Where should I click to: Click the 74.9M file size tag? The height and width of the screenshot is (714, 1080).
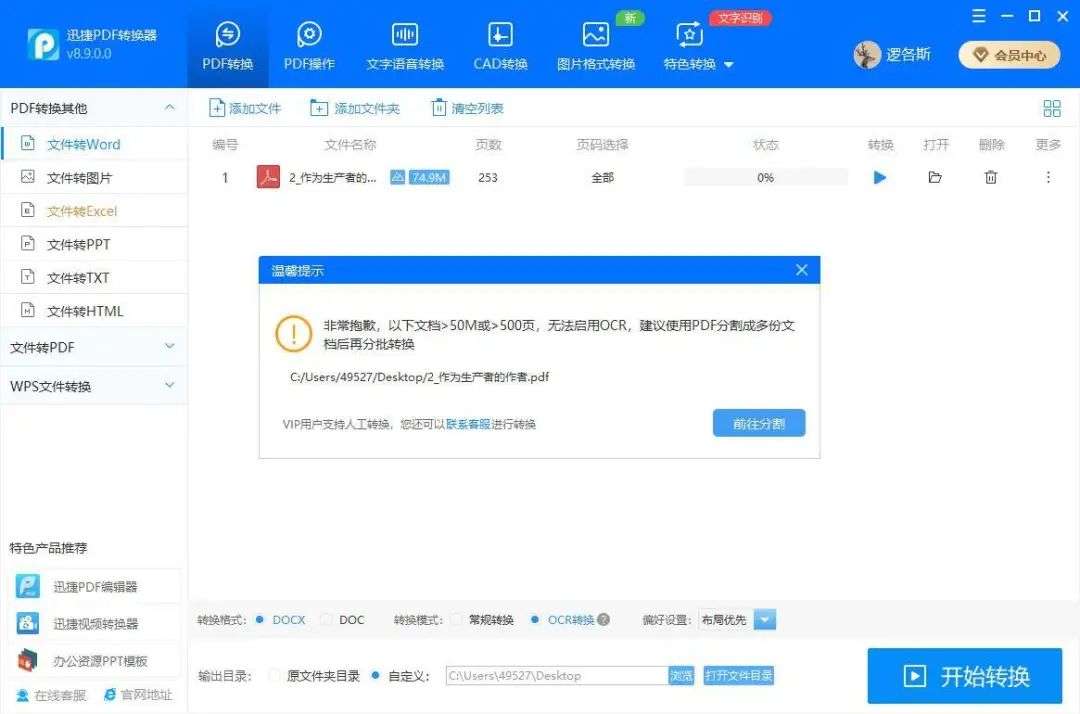coord(429,178)
